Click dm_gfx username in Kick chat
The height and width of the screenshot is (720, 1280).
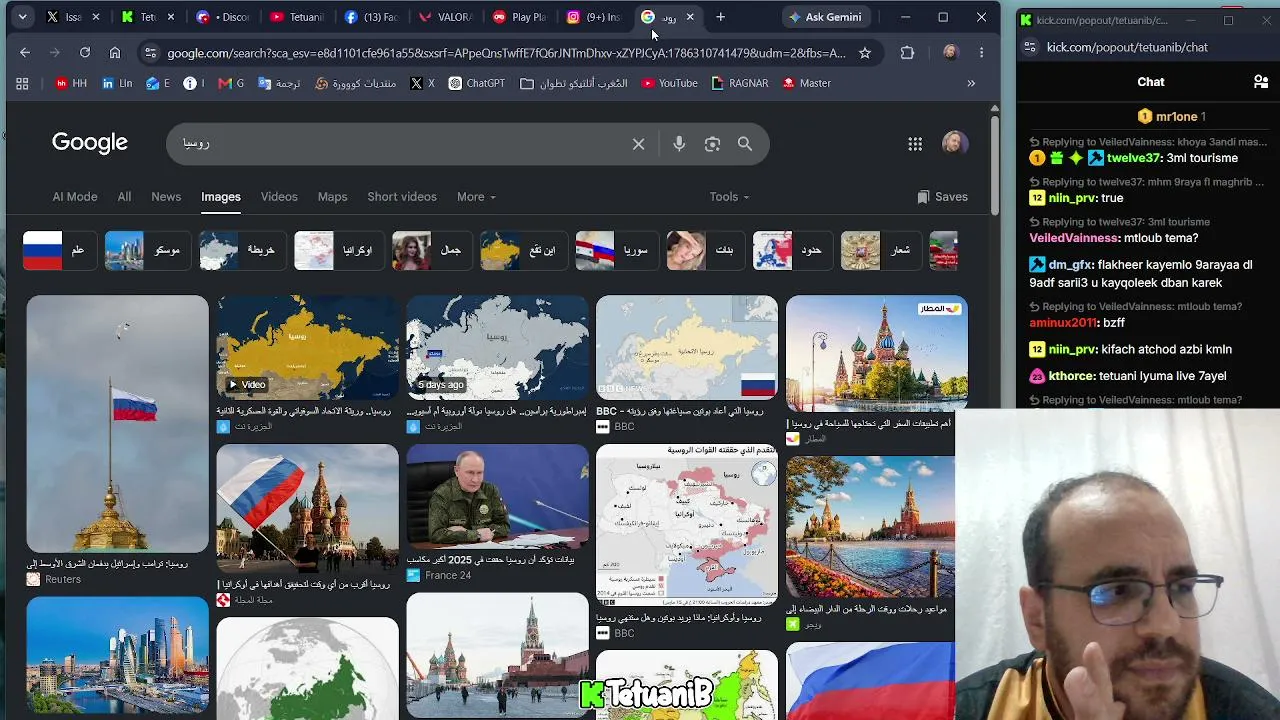tap(1071, 265)
